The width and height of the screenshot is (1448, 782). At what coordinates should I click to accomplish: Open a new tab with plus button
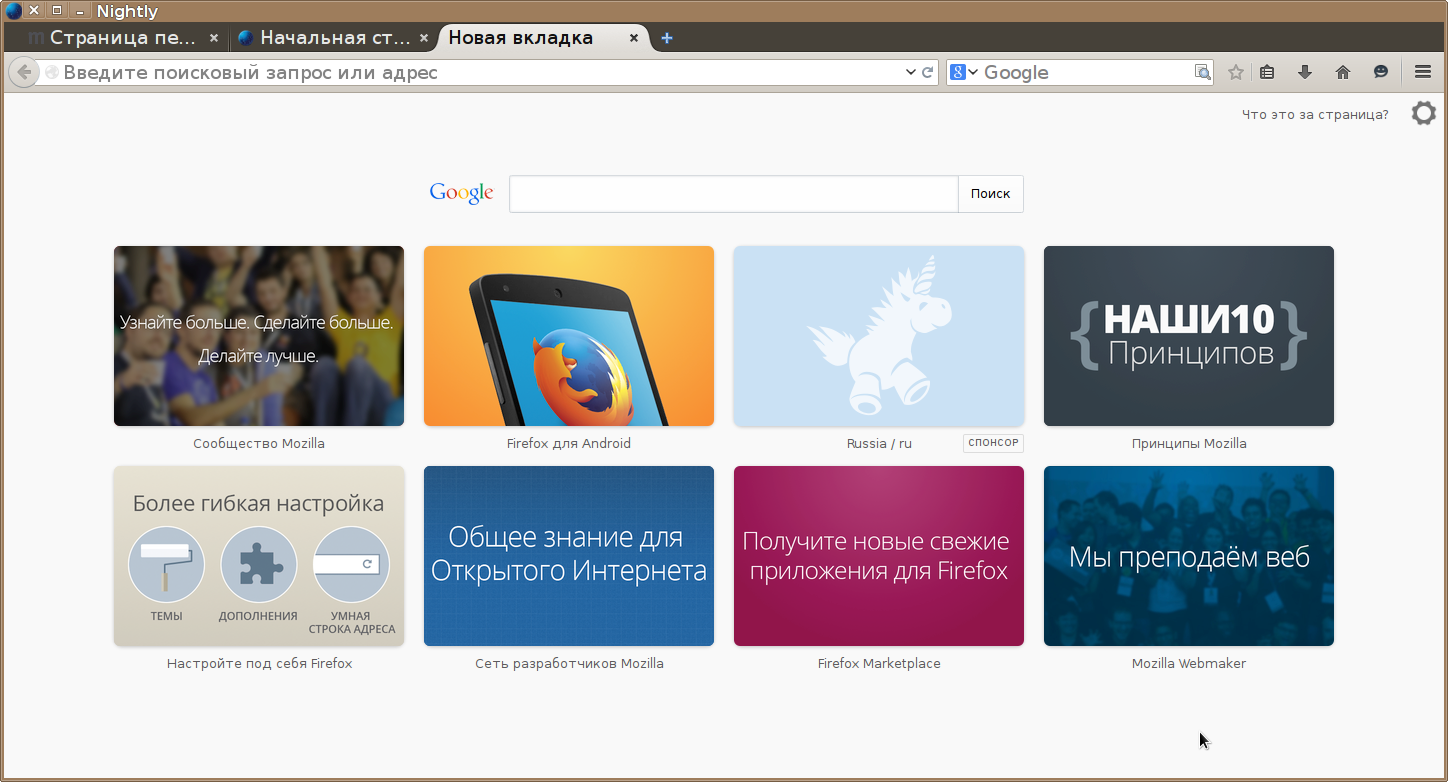pos(667,38)
